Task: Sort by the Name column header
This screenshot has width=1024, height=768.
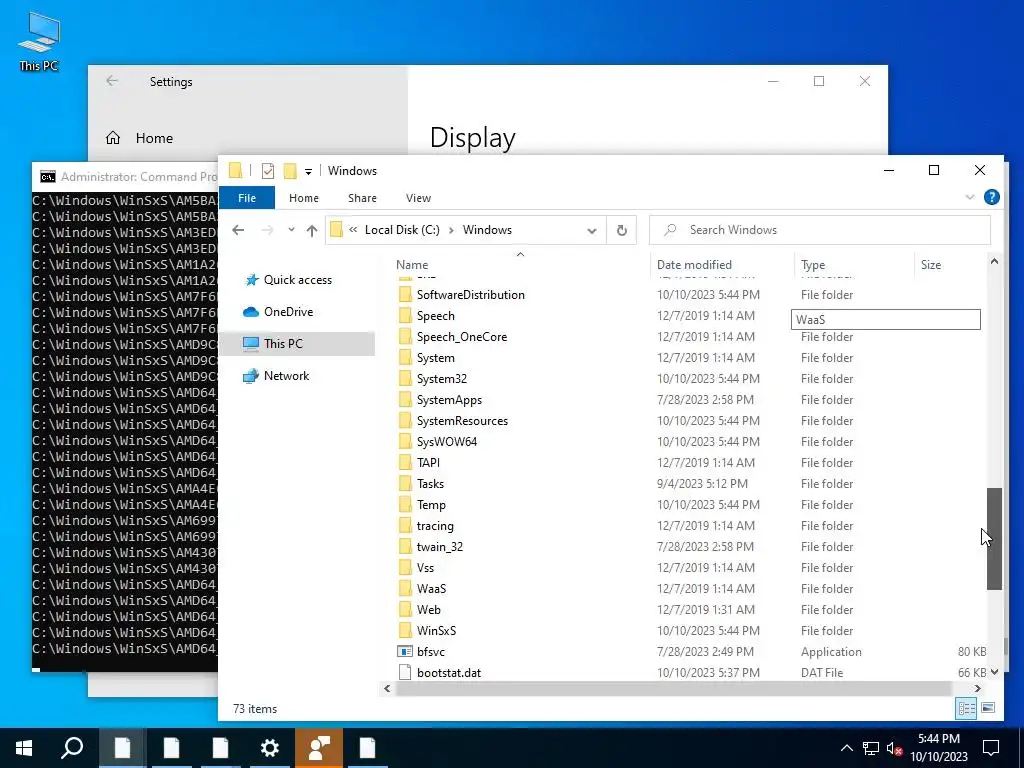Action: point(412,264)
